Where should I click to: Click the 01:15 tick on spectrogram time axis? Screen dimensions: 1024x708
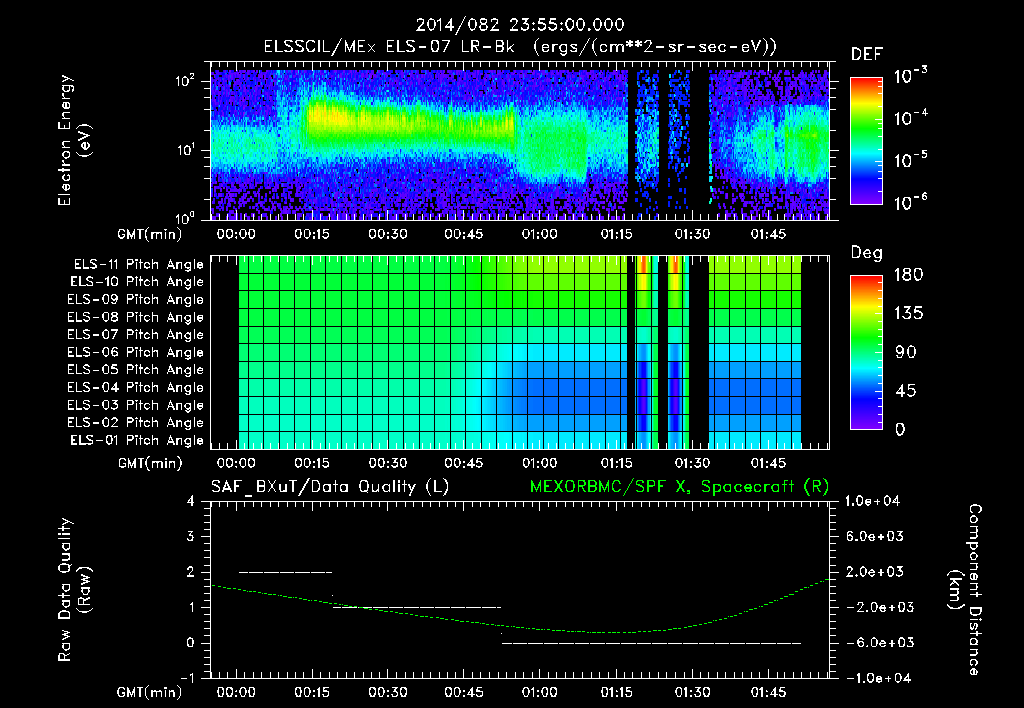[616, 234]
